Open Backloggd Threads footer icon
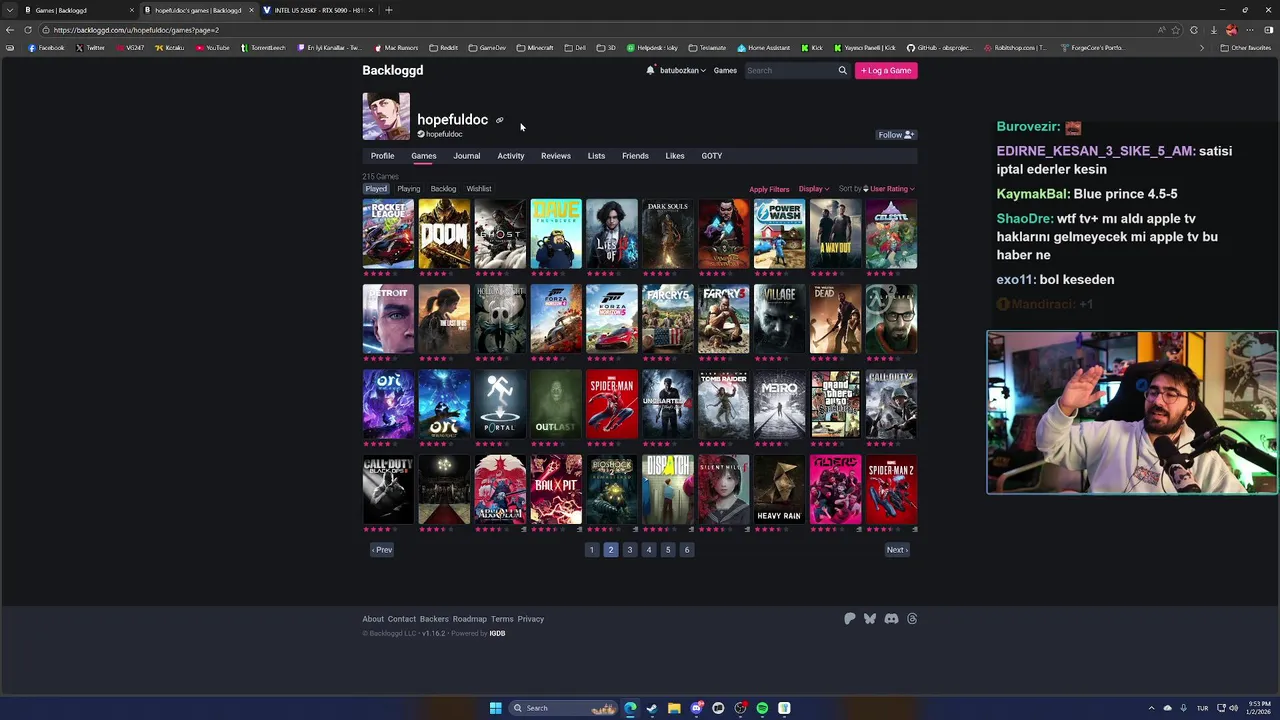This screenshot has width=1280, height=720. pos(912,619)
